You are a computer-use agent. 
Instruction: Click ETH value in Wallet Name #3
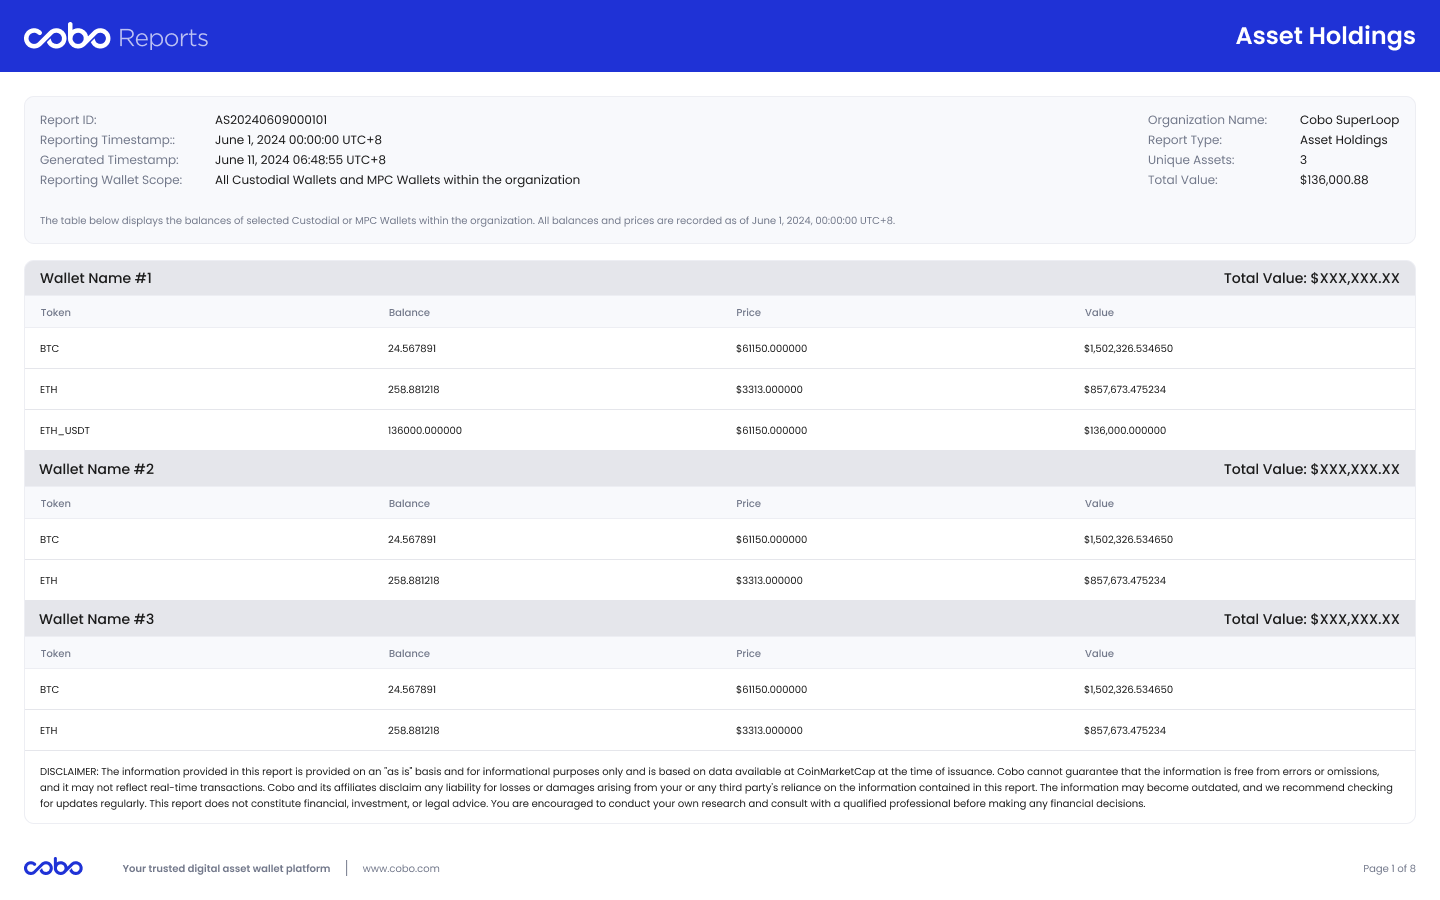(1125, 730)
